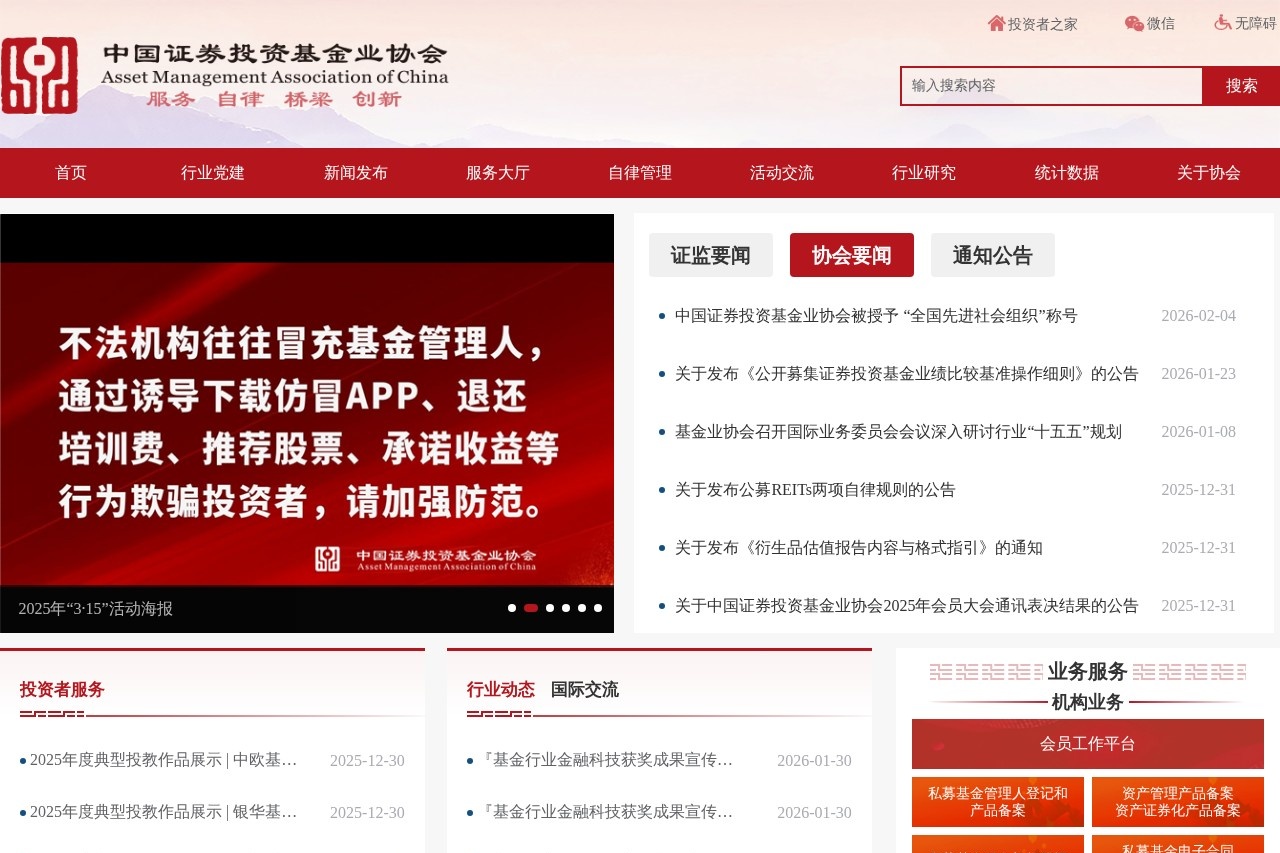This screenshot has width=1280, height=853.
Task: Open 国际业务委员会会议 “十五五”规划 news
Action: click(x=898, y=432)
